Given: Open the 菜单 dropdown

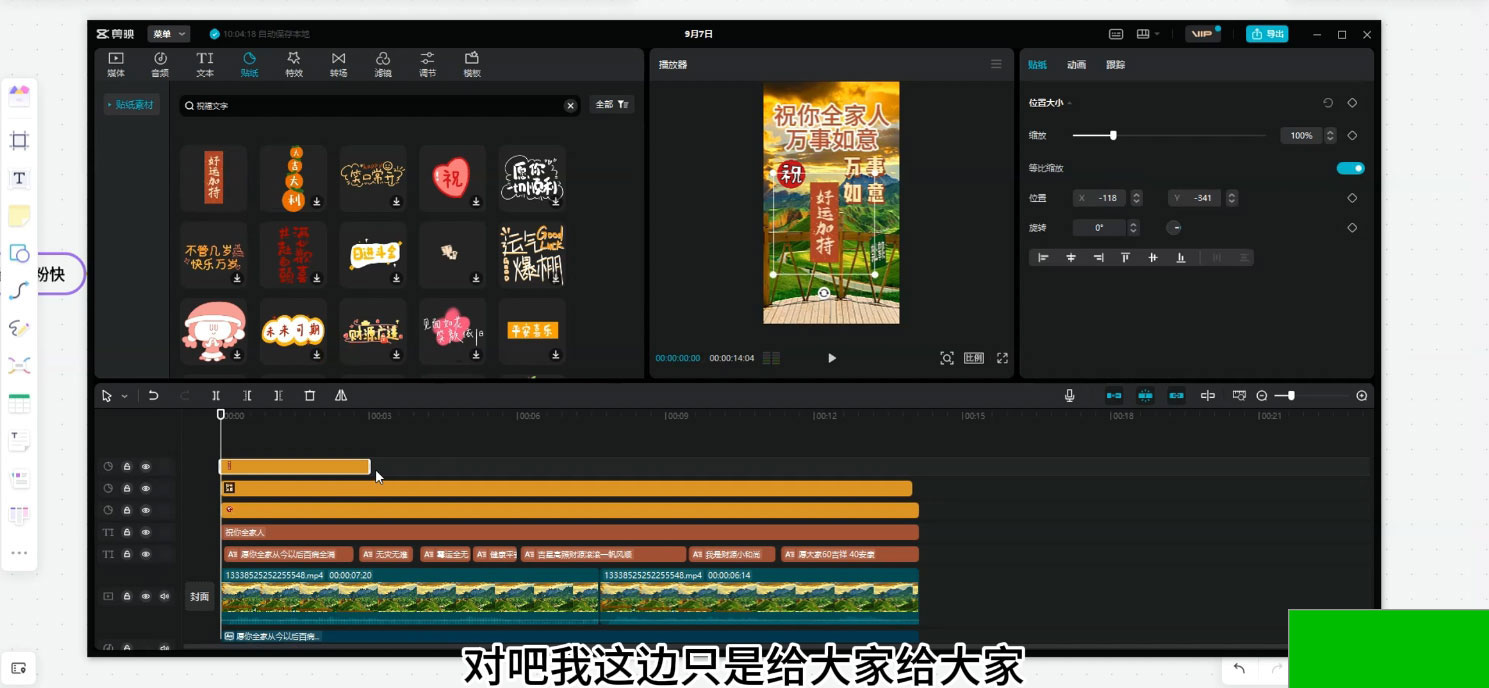Looking at the screenshot, I should click(x=168, y=34).
